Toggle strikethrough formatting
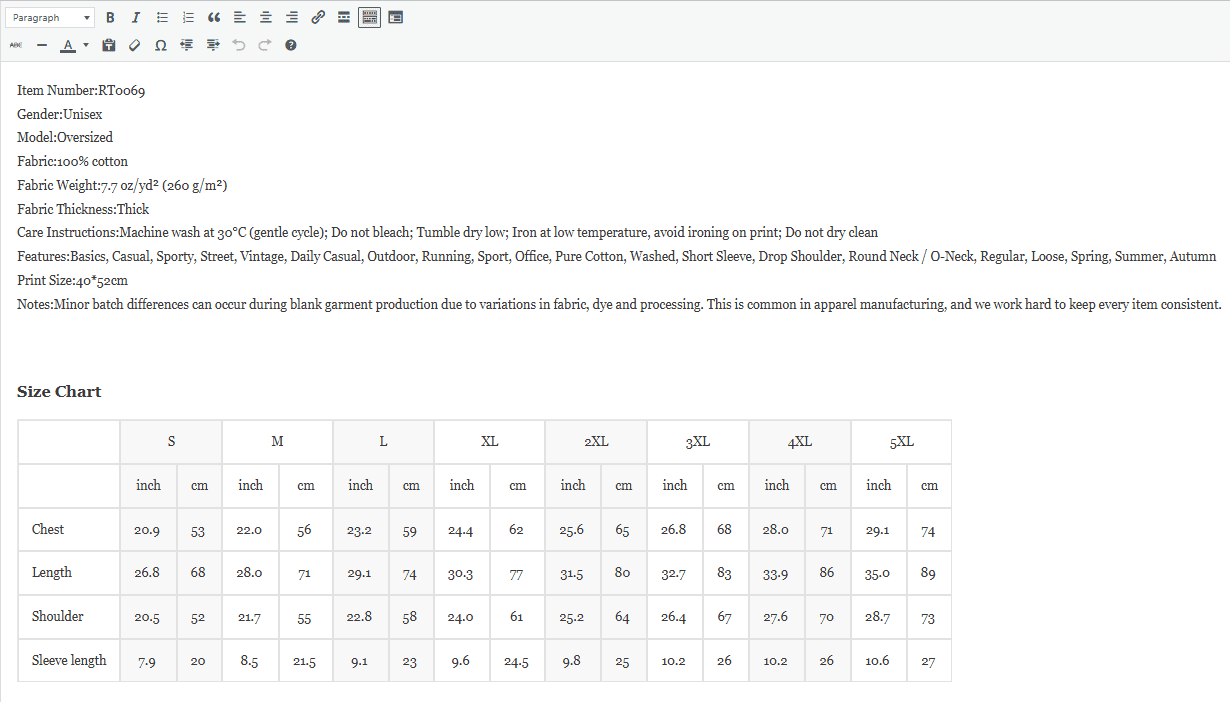The height and width of the screenshot is (702, 1230). 16,45
